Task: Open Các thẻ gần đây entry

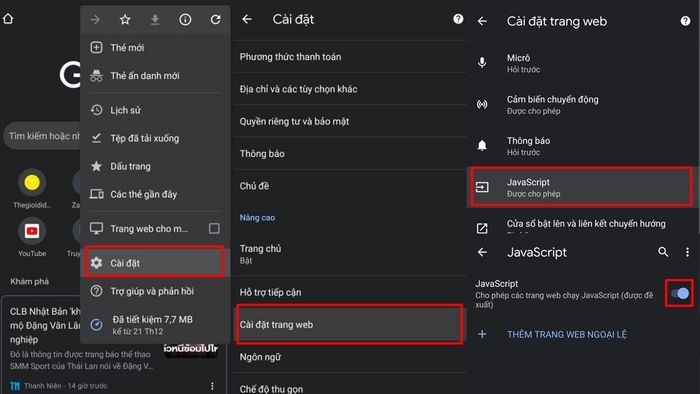Action: (x=155, y=194)
